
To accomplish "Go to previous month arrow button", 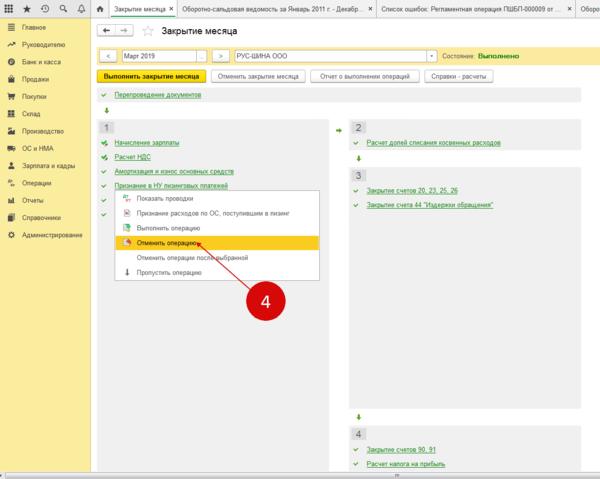I will pyautogui.click(x=108, y=56).
